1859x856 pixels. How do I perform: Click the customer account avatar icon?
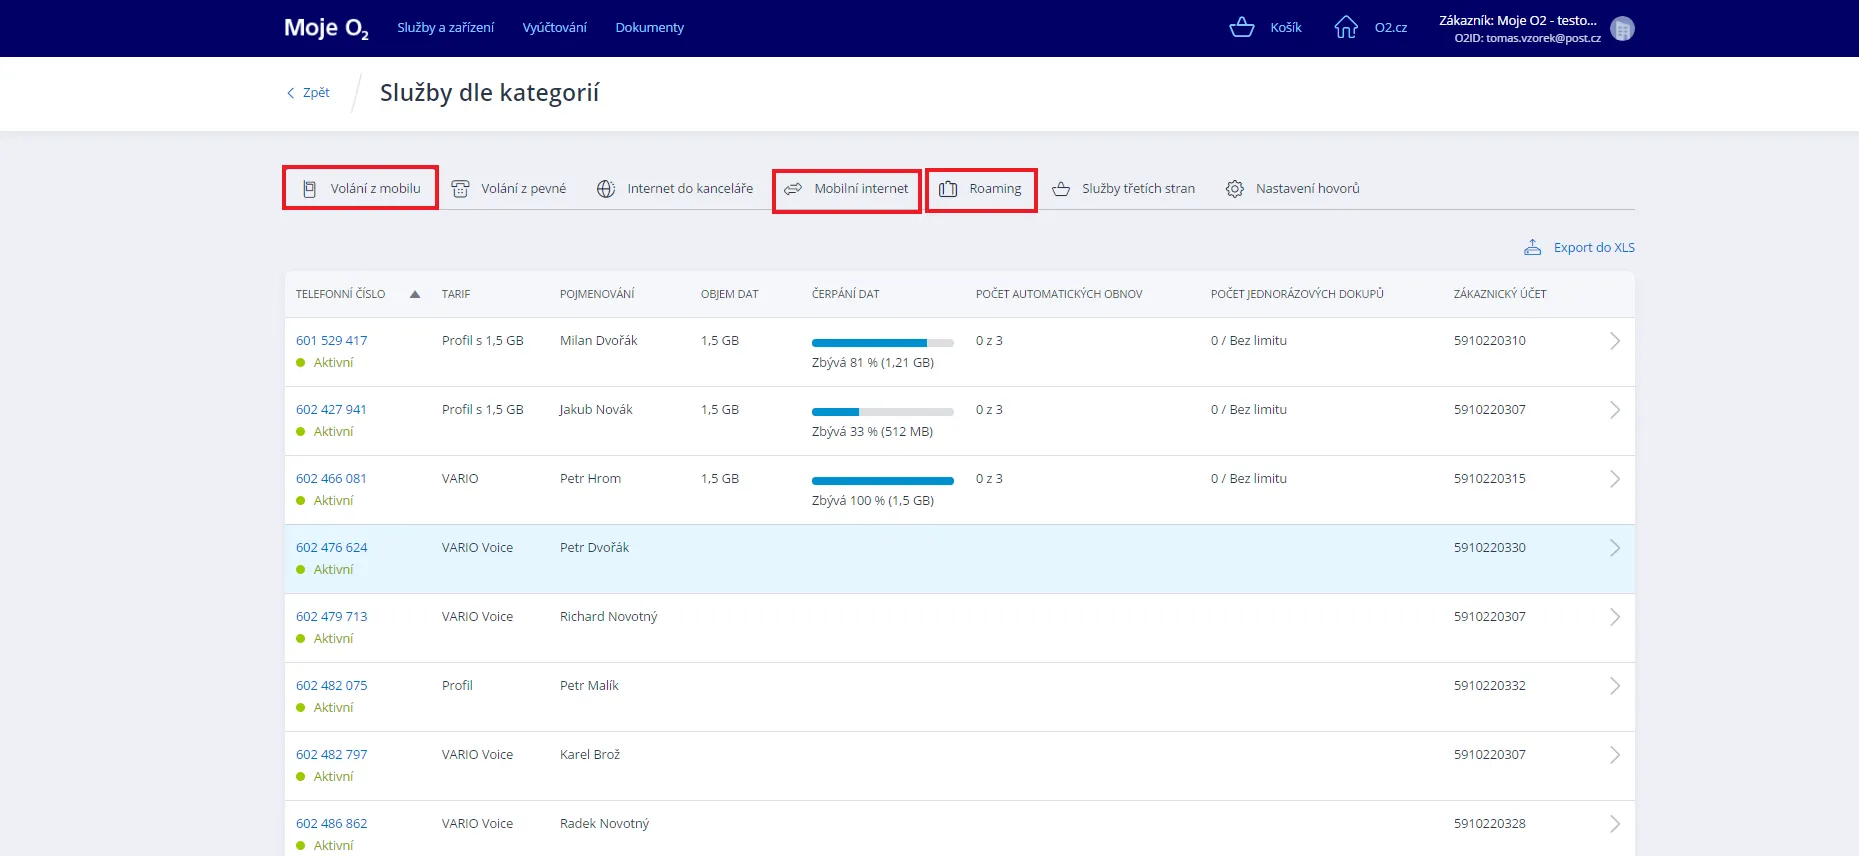[1622, 29]
